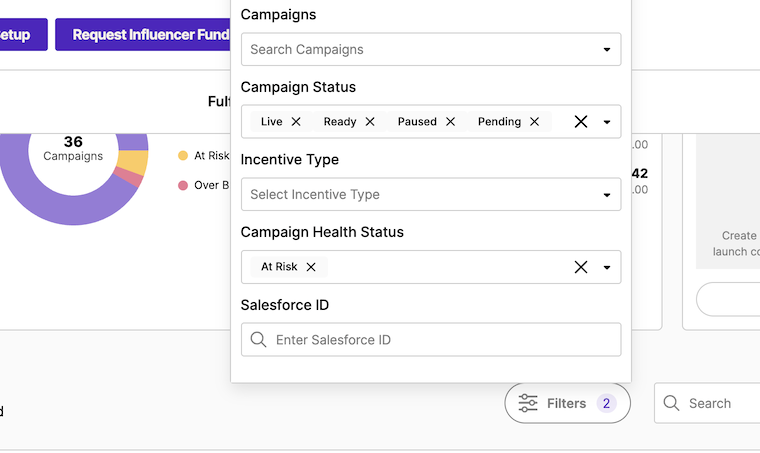Expand the Campaign Health Status dropdown arrow
Image resolution: width=760 pixels, height=453 pixels.
point(606,267)
